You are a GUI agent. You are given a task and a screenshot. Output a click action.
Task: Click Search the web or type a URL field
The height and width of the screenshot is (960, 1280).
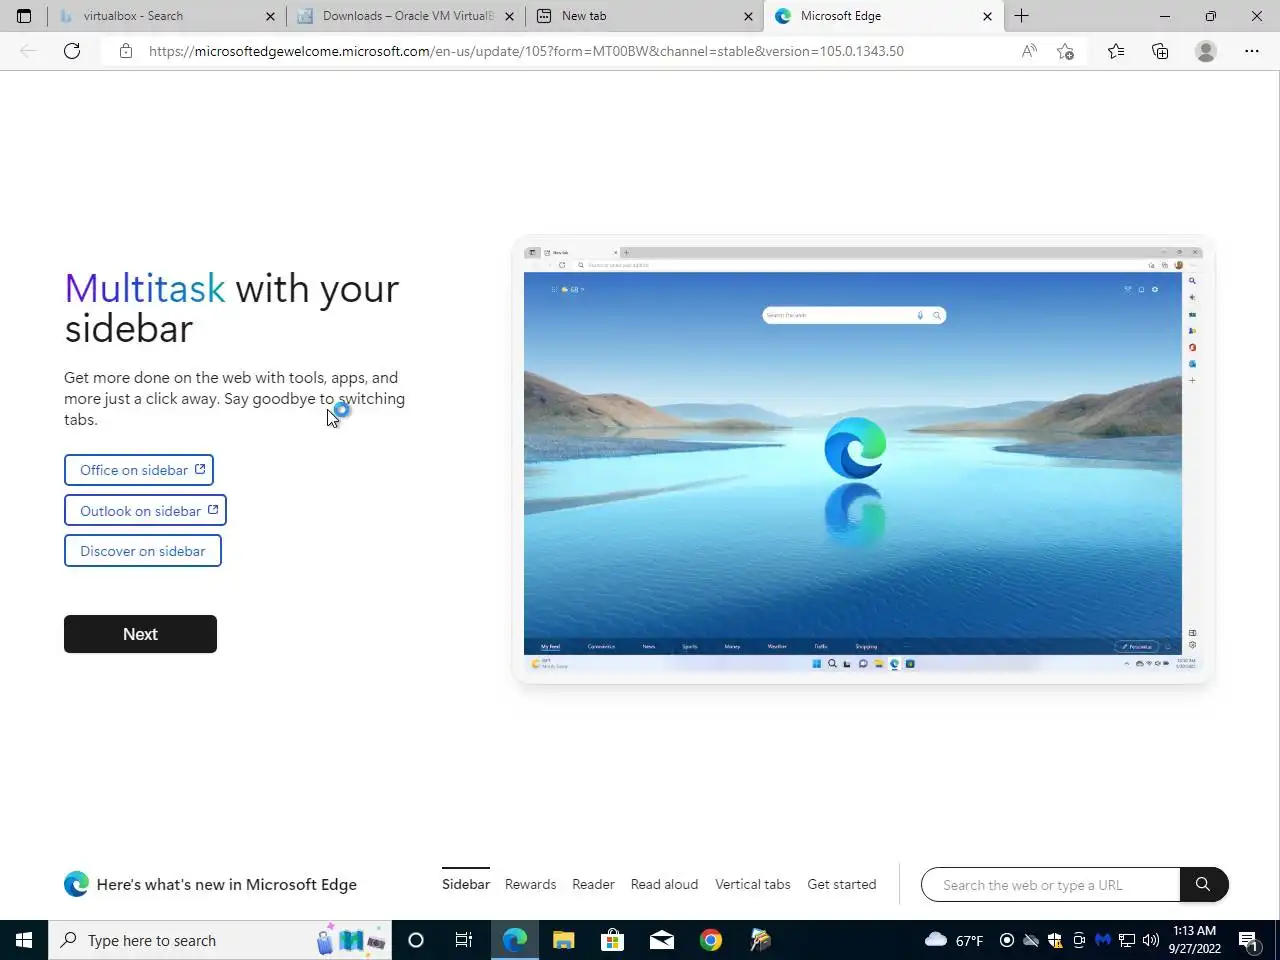point(1050,885)
